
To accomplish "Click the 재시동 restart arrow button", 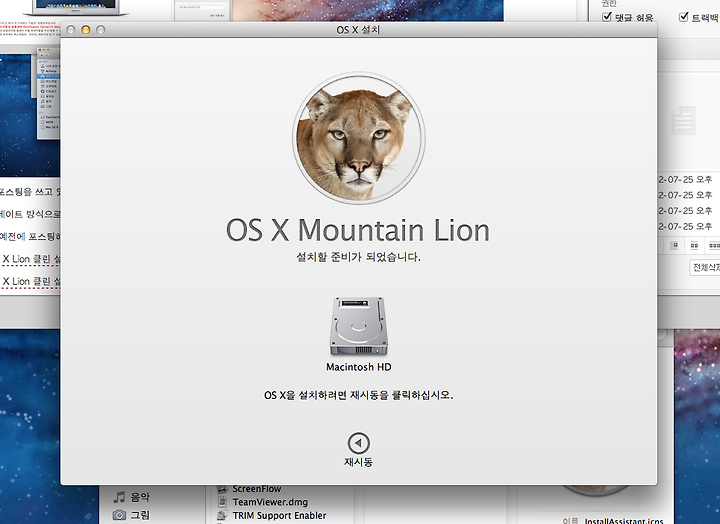I will click(x=359, y=443).
